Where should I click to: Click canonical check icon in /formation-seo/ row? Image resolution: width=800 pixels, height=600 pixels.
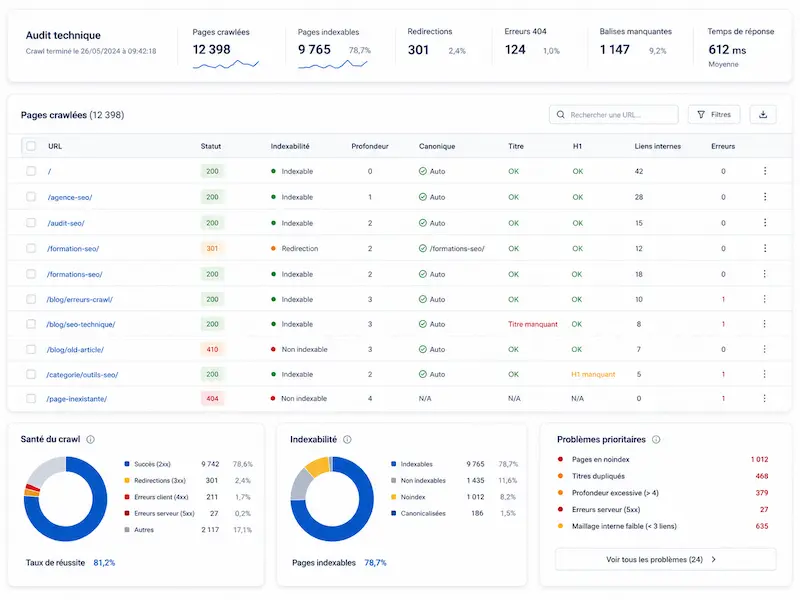click(x=422, y=248)
